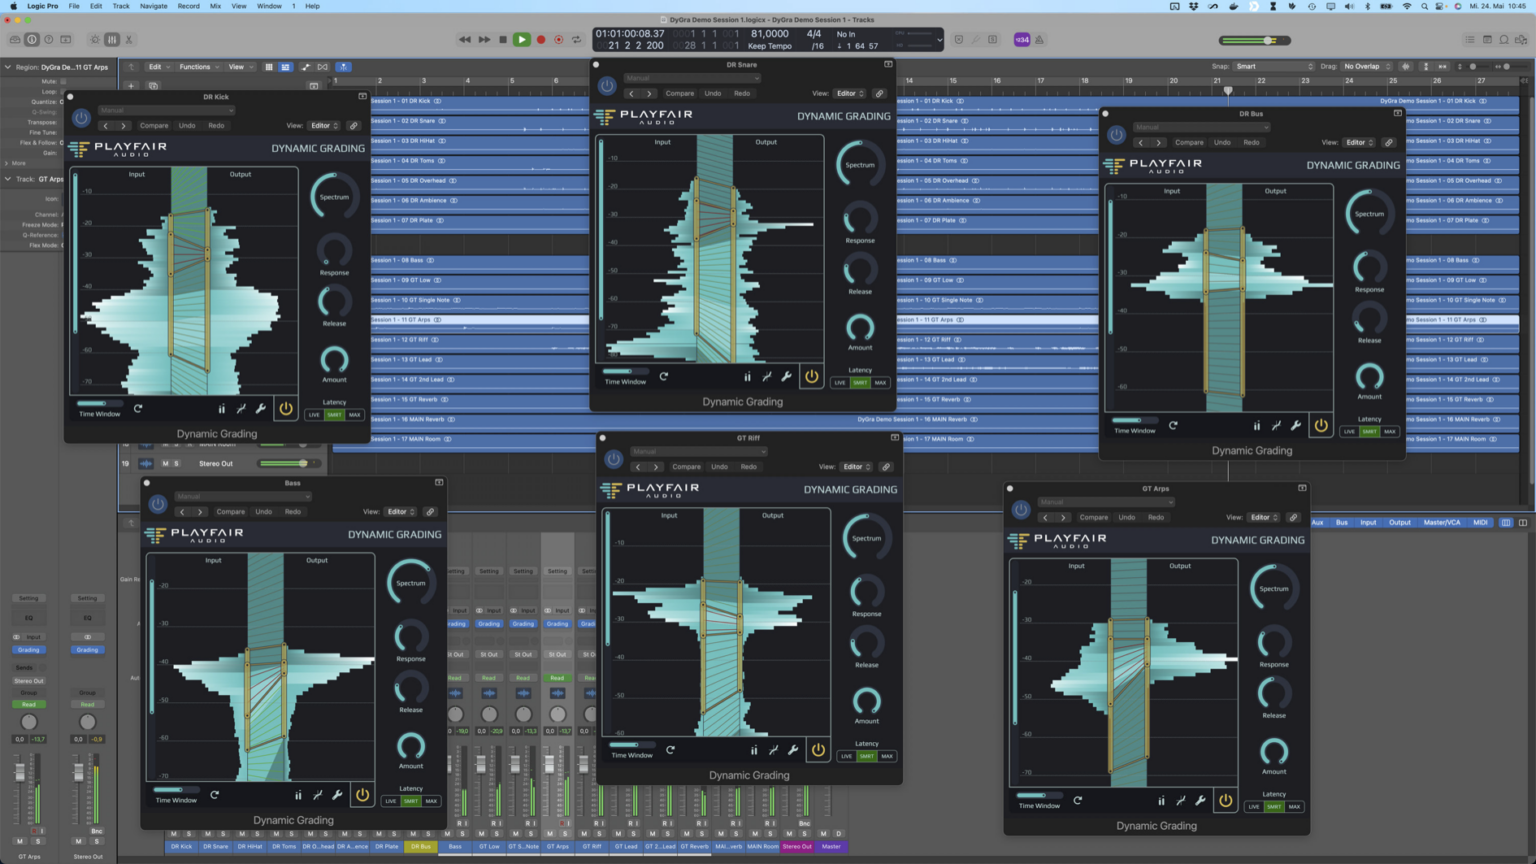The image size is (1536, 864).
Task: Enable MAX latency mode in DR Bus plugin
Action: click(x=1391, y=431)
